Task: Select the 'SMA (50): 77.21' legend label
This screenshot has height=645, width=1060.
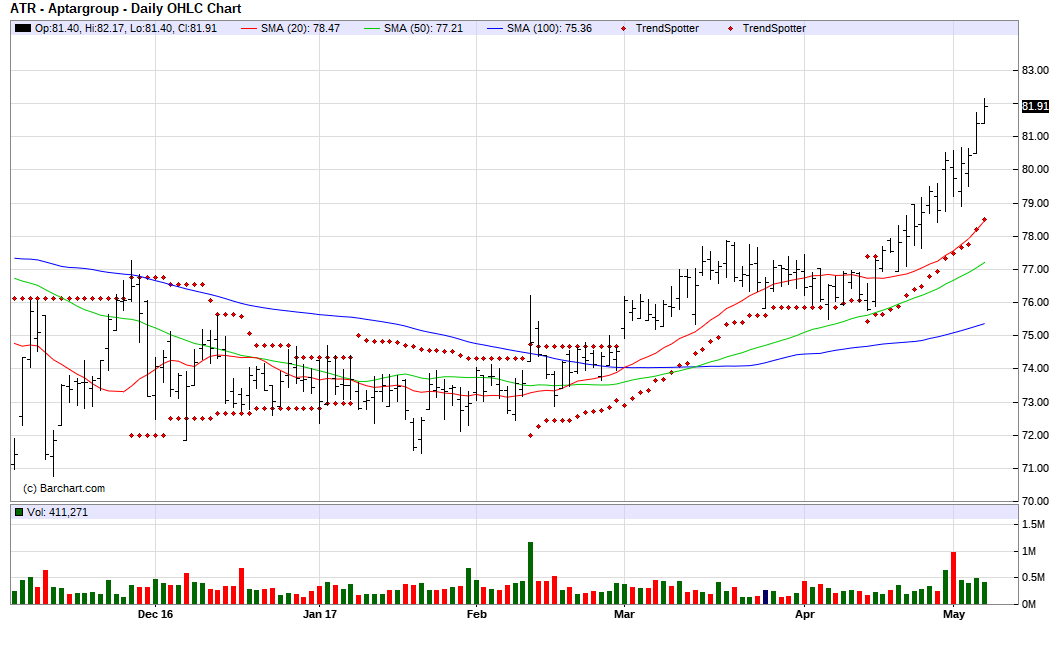Action: tap(423, 28)
